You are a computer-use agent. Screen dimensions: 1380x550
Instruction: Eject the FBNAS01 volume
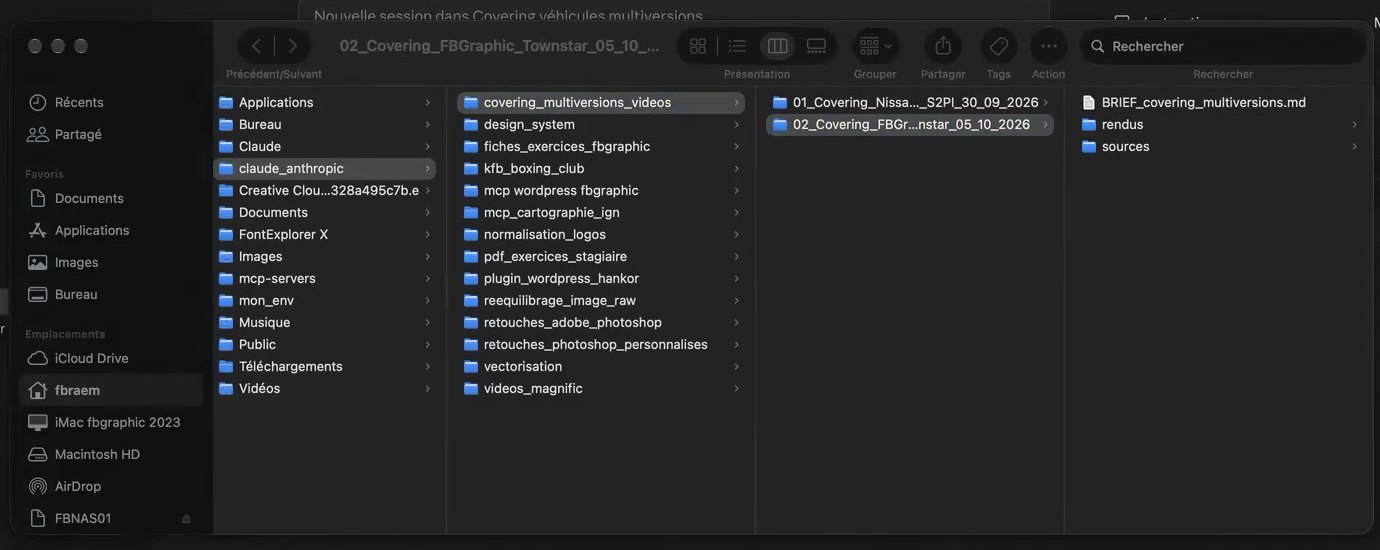[x=186, y=519]
